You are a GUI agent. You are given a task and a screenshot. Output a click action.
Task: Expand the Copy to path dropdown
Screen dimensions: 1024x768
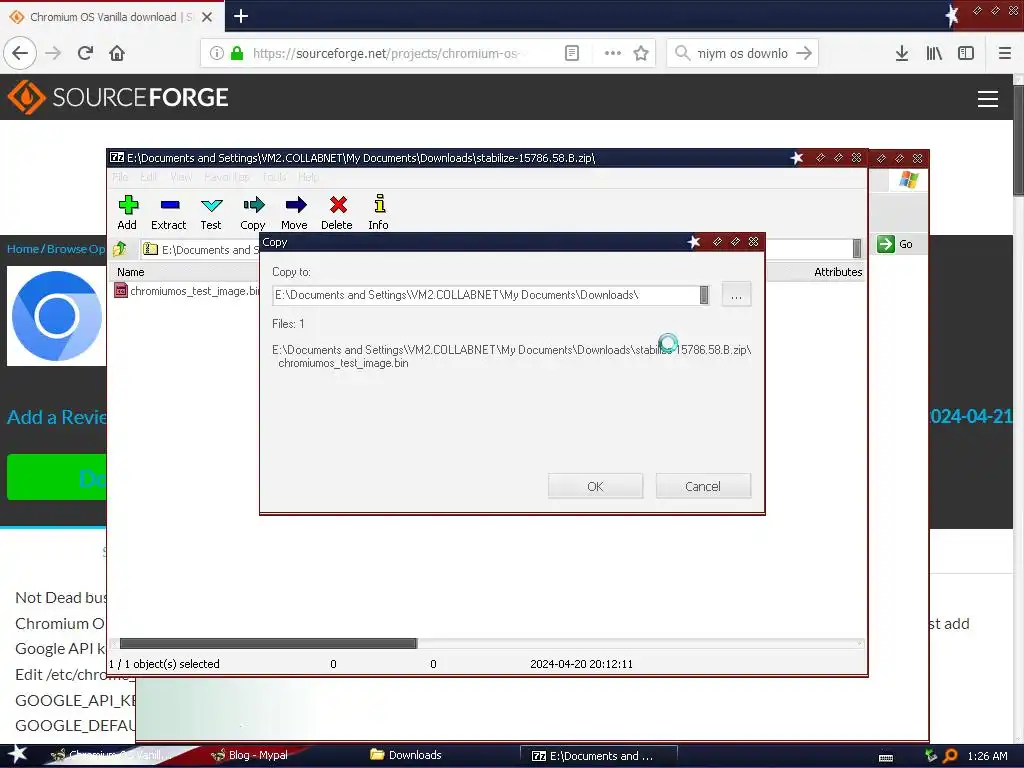tap(703, 295)
